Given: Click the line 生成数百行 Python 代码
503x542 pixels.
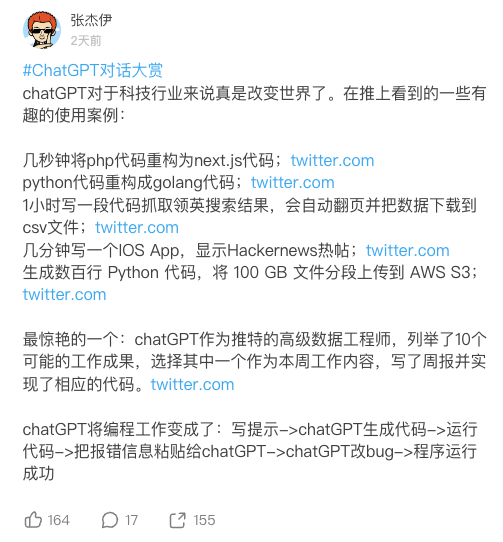Looking at the screenshot, I should (x=250, y=273).
